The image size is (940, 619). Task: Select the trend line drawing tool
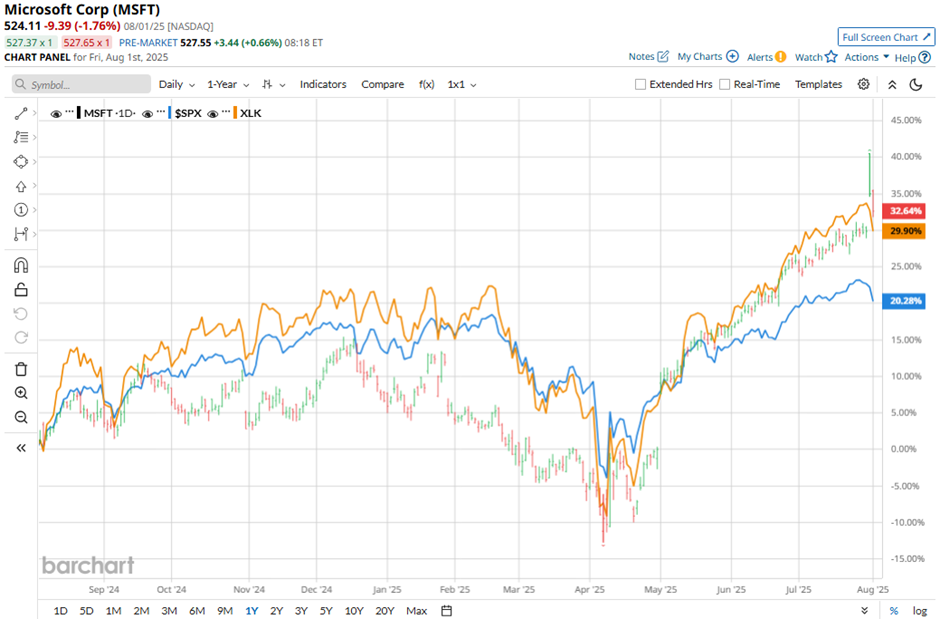[21, 113]
